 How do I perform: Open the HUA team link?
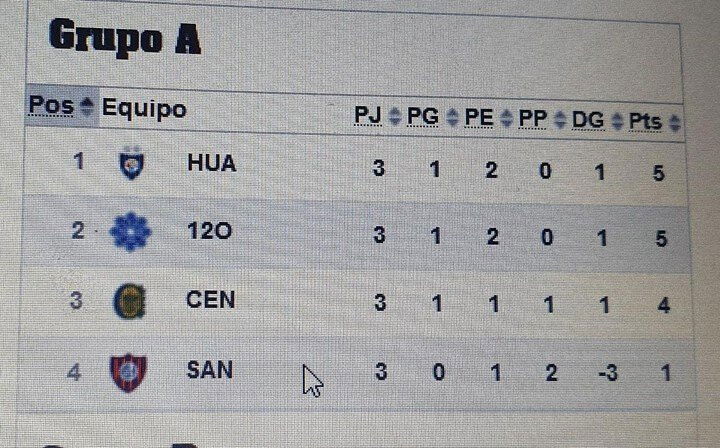(212, 163)
